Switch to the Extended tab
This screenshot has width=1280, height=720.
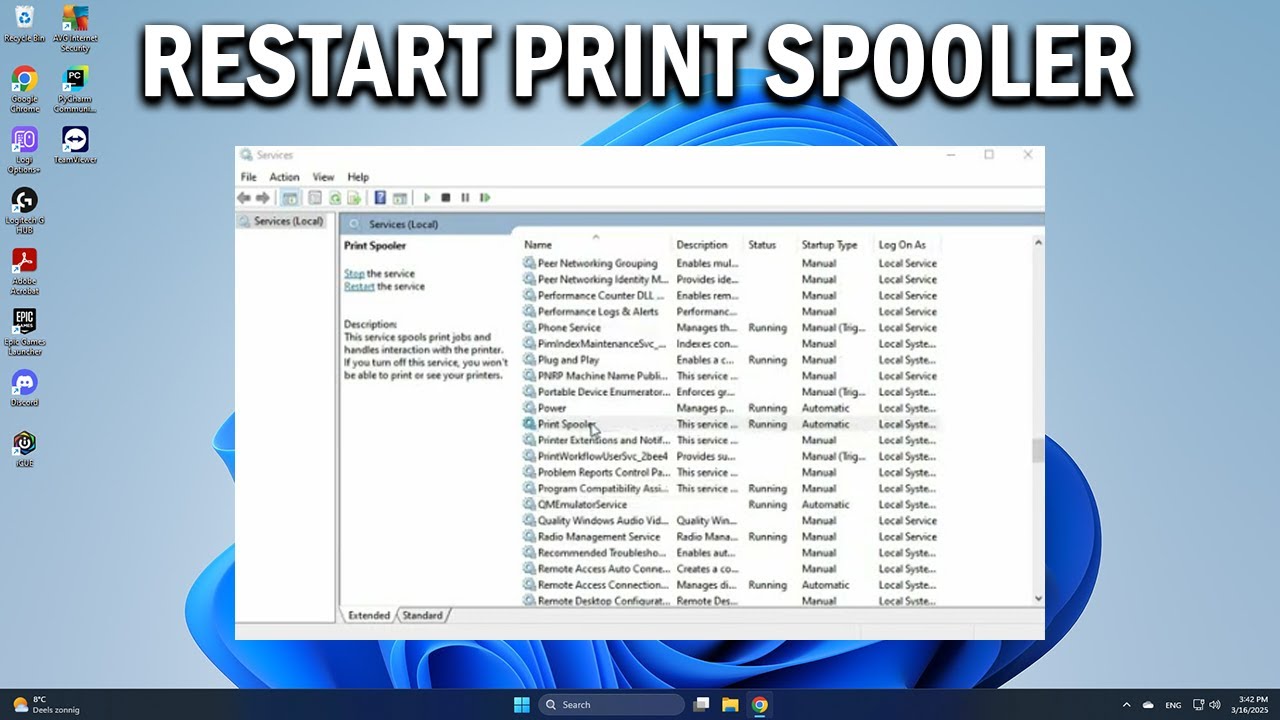pyautogui.click(x=369, y=616)
